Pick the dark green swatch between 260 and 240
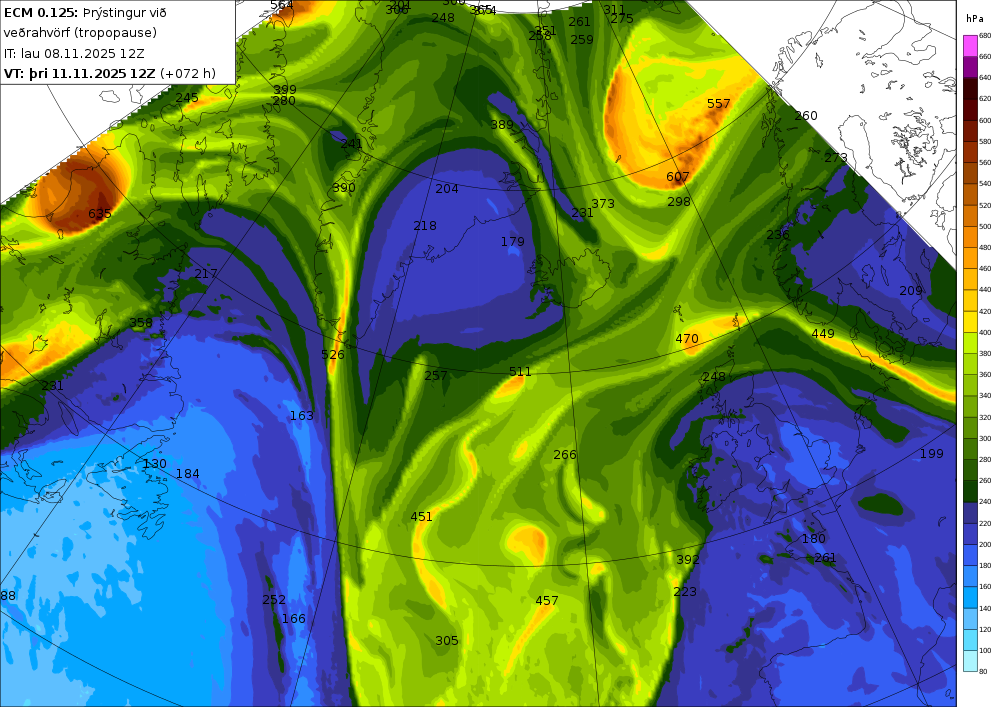This screenshot has width=1000, height=707. pyautogui.click(x=970, y=492)
